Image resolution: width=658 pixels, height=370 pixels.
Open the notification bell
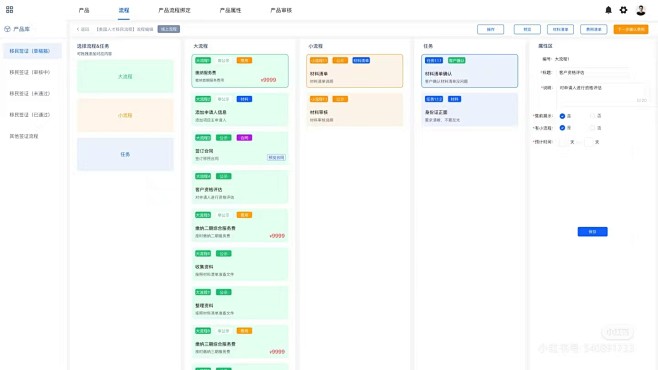point(608,10)
